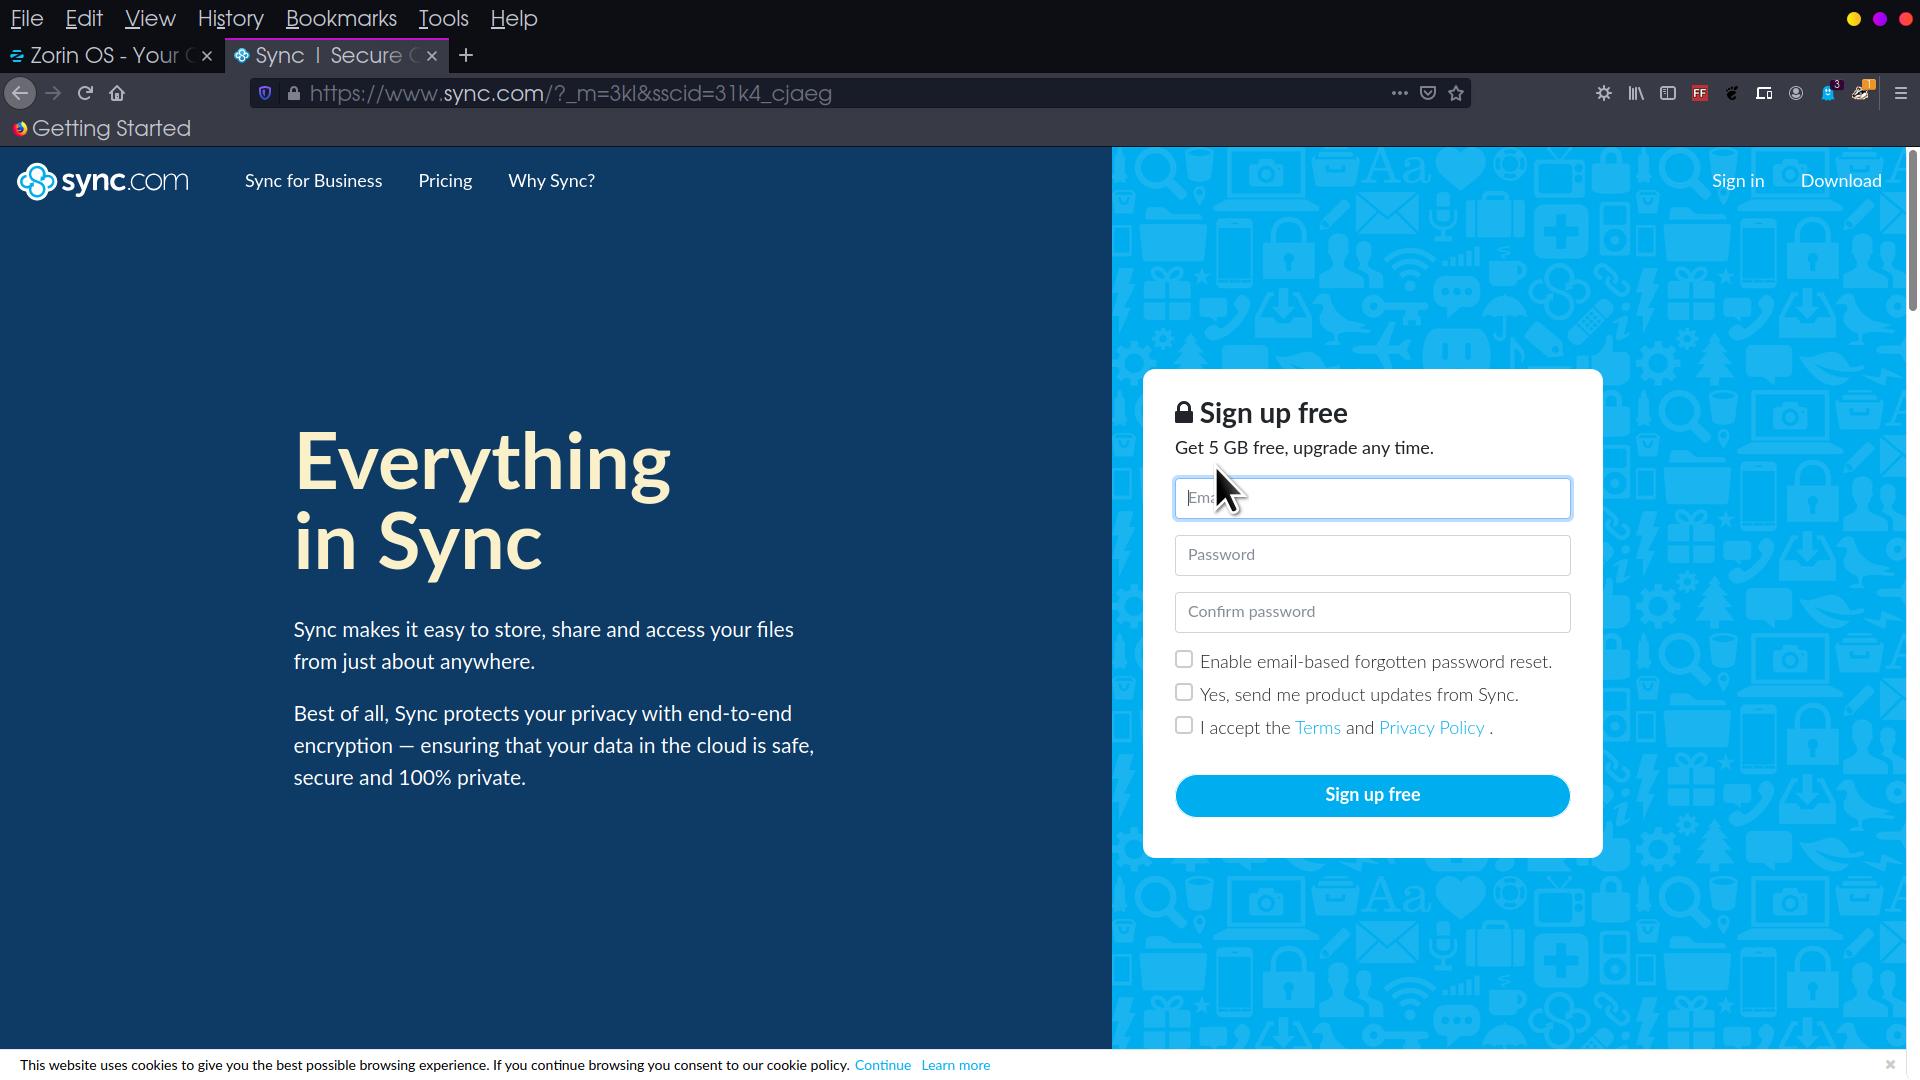Image resolution: width=1920 pixels, height=1080 pixels.
Task: Switch to the Zorin OS tab
Action: click(x=104, y=56)
